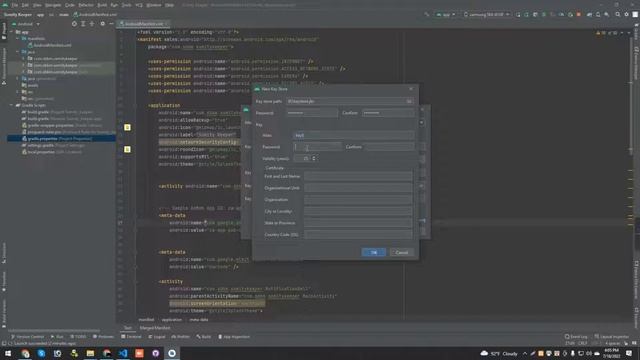Click Cancel in New Key Store dialog

[x=402, y=252]
